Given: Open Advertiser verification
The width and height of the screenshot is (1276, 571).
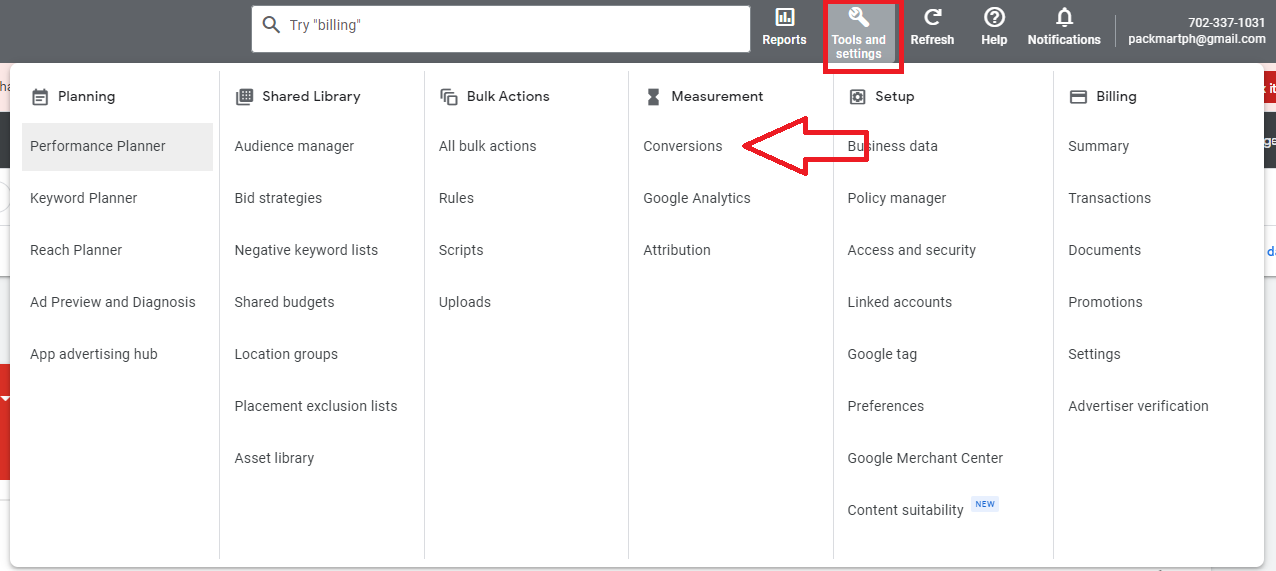Looking at the screenshot, I should (x=1138, y=406).
